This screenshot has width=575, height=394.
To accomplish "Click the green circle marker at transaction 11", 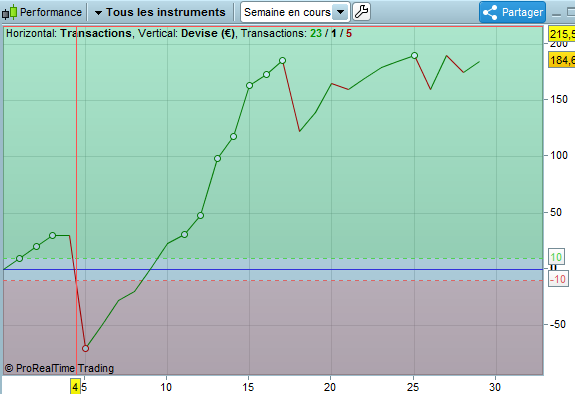I will pyautogui.click(x=184, y=234).
